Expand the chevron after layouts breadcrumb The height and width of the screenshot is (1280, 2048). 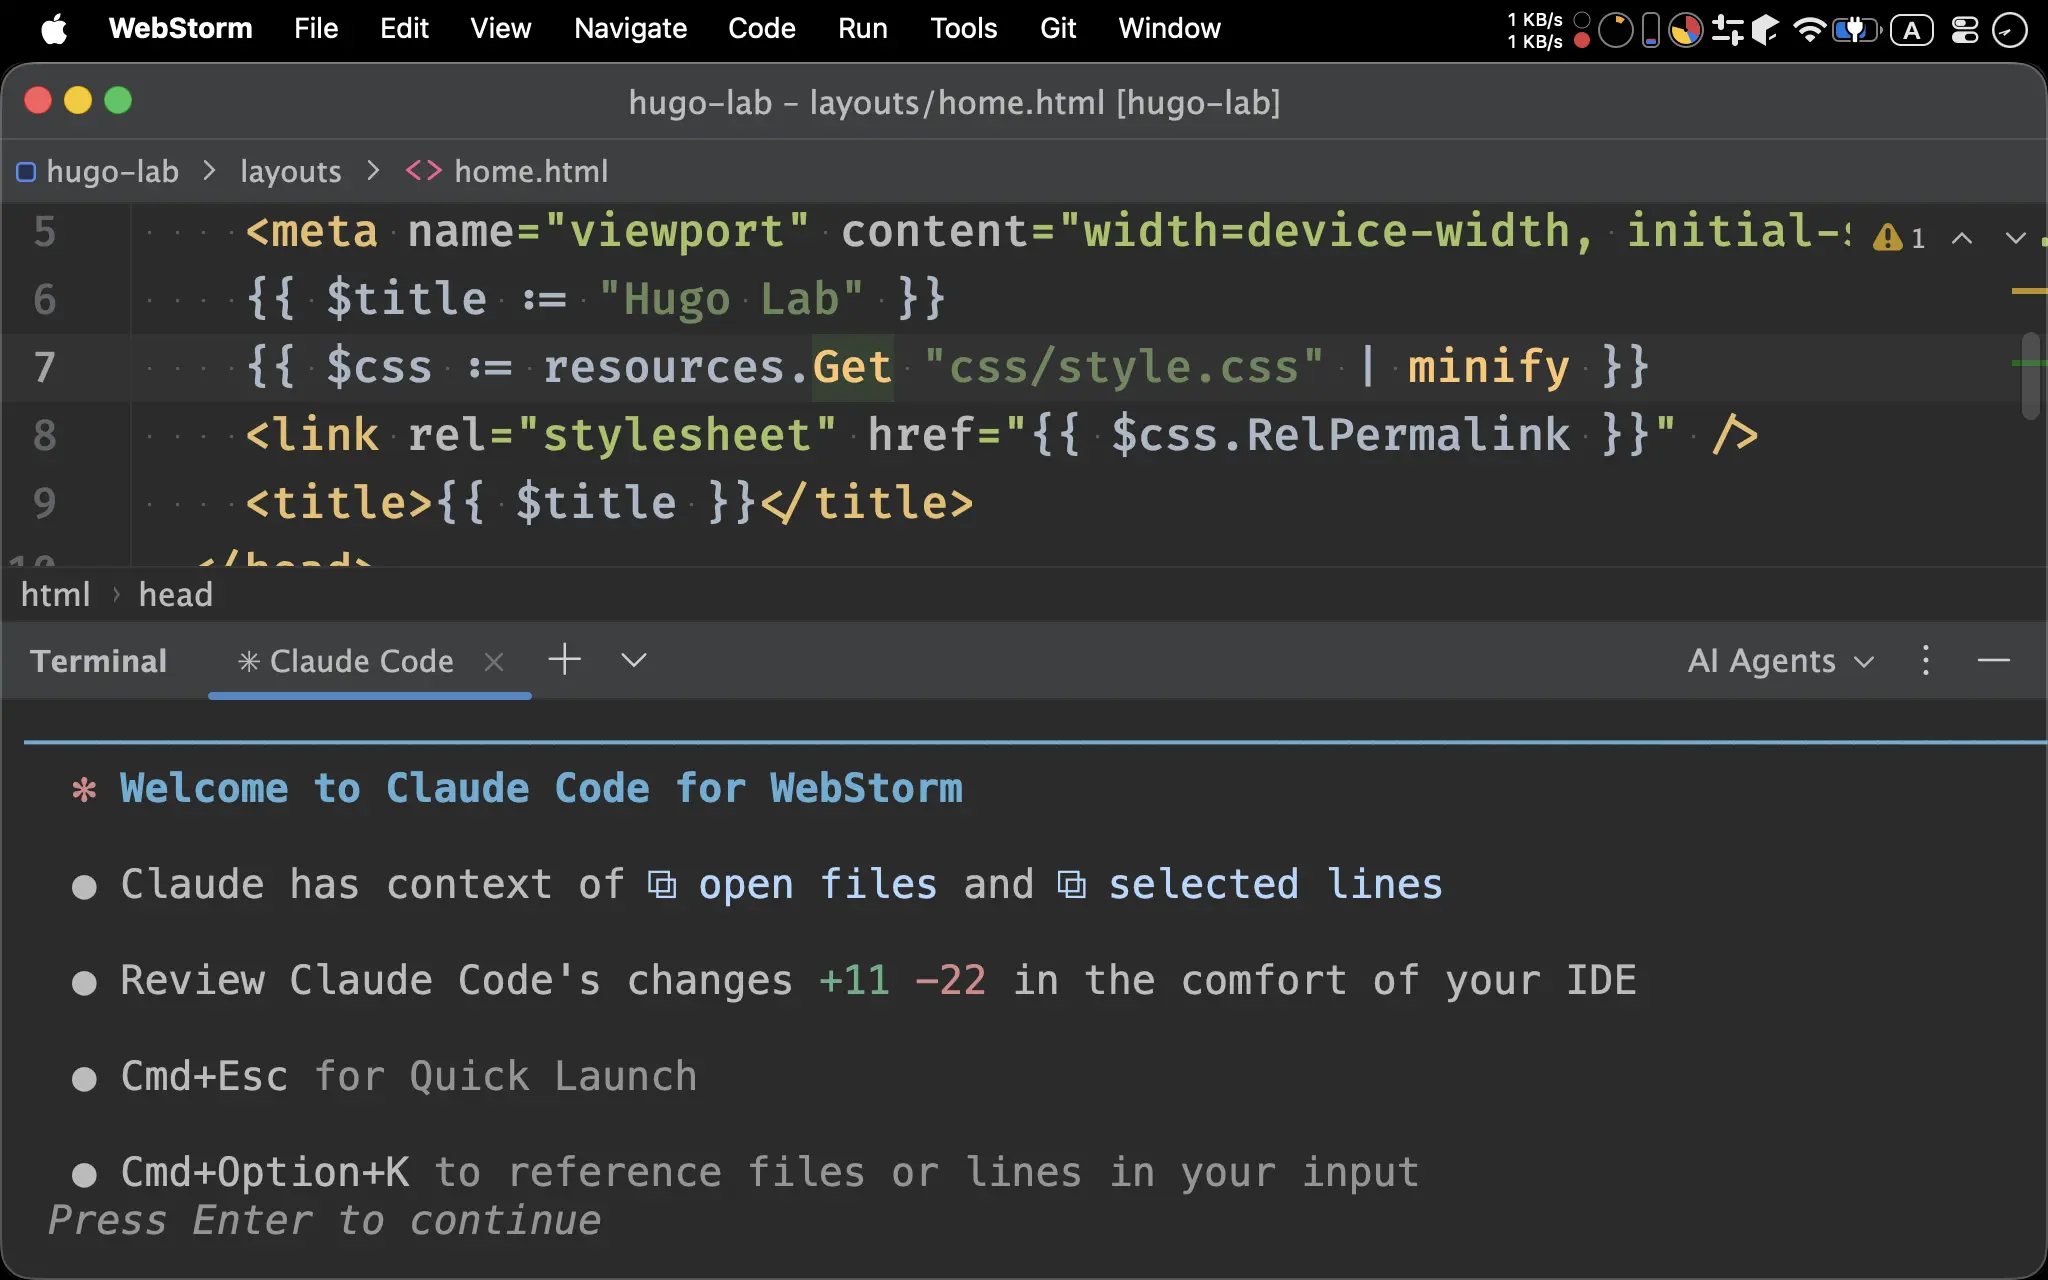(x=373, y=171)
